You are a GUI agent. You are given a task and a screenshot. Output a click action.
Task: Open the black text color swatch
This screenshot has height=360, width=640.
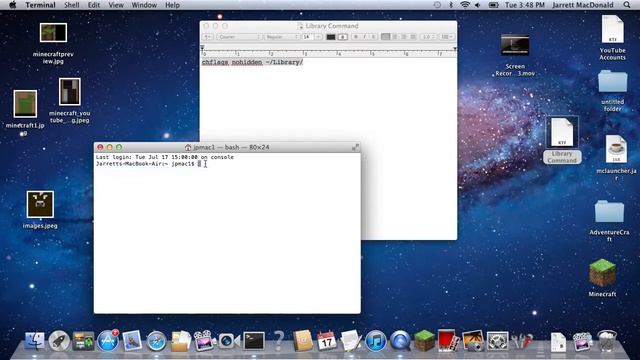[331, 37]
